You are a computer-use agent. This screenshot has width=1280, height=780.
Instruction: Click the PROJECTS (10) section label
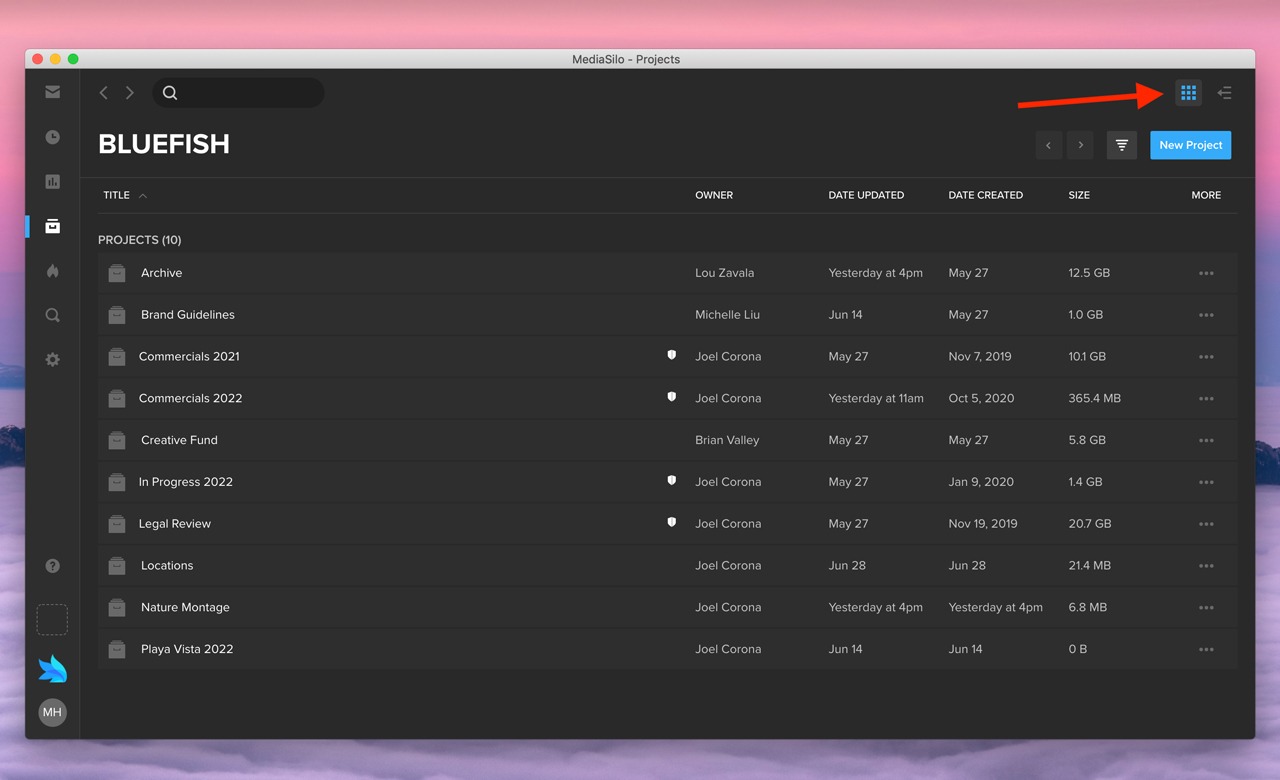point(140,240)
